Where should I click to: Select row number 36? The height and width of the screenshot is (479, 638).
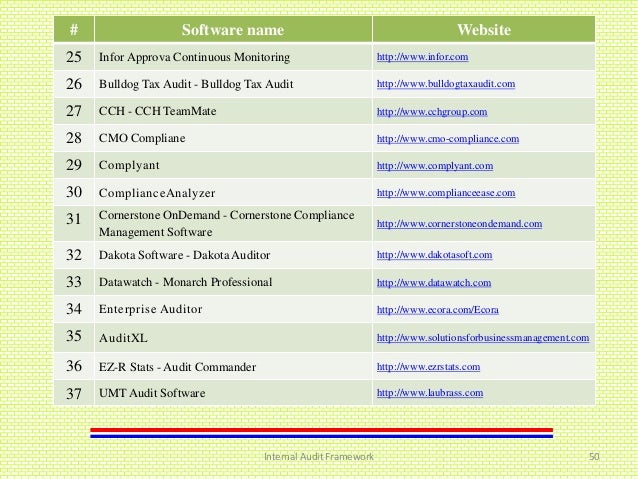point(74,366)
